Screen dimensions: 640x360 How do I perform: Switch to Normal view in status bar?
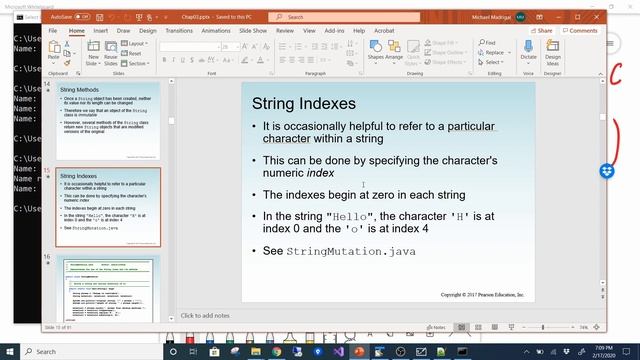pos(462,327)
